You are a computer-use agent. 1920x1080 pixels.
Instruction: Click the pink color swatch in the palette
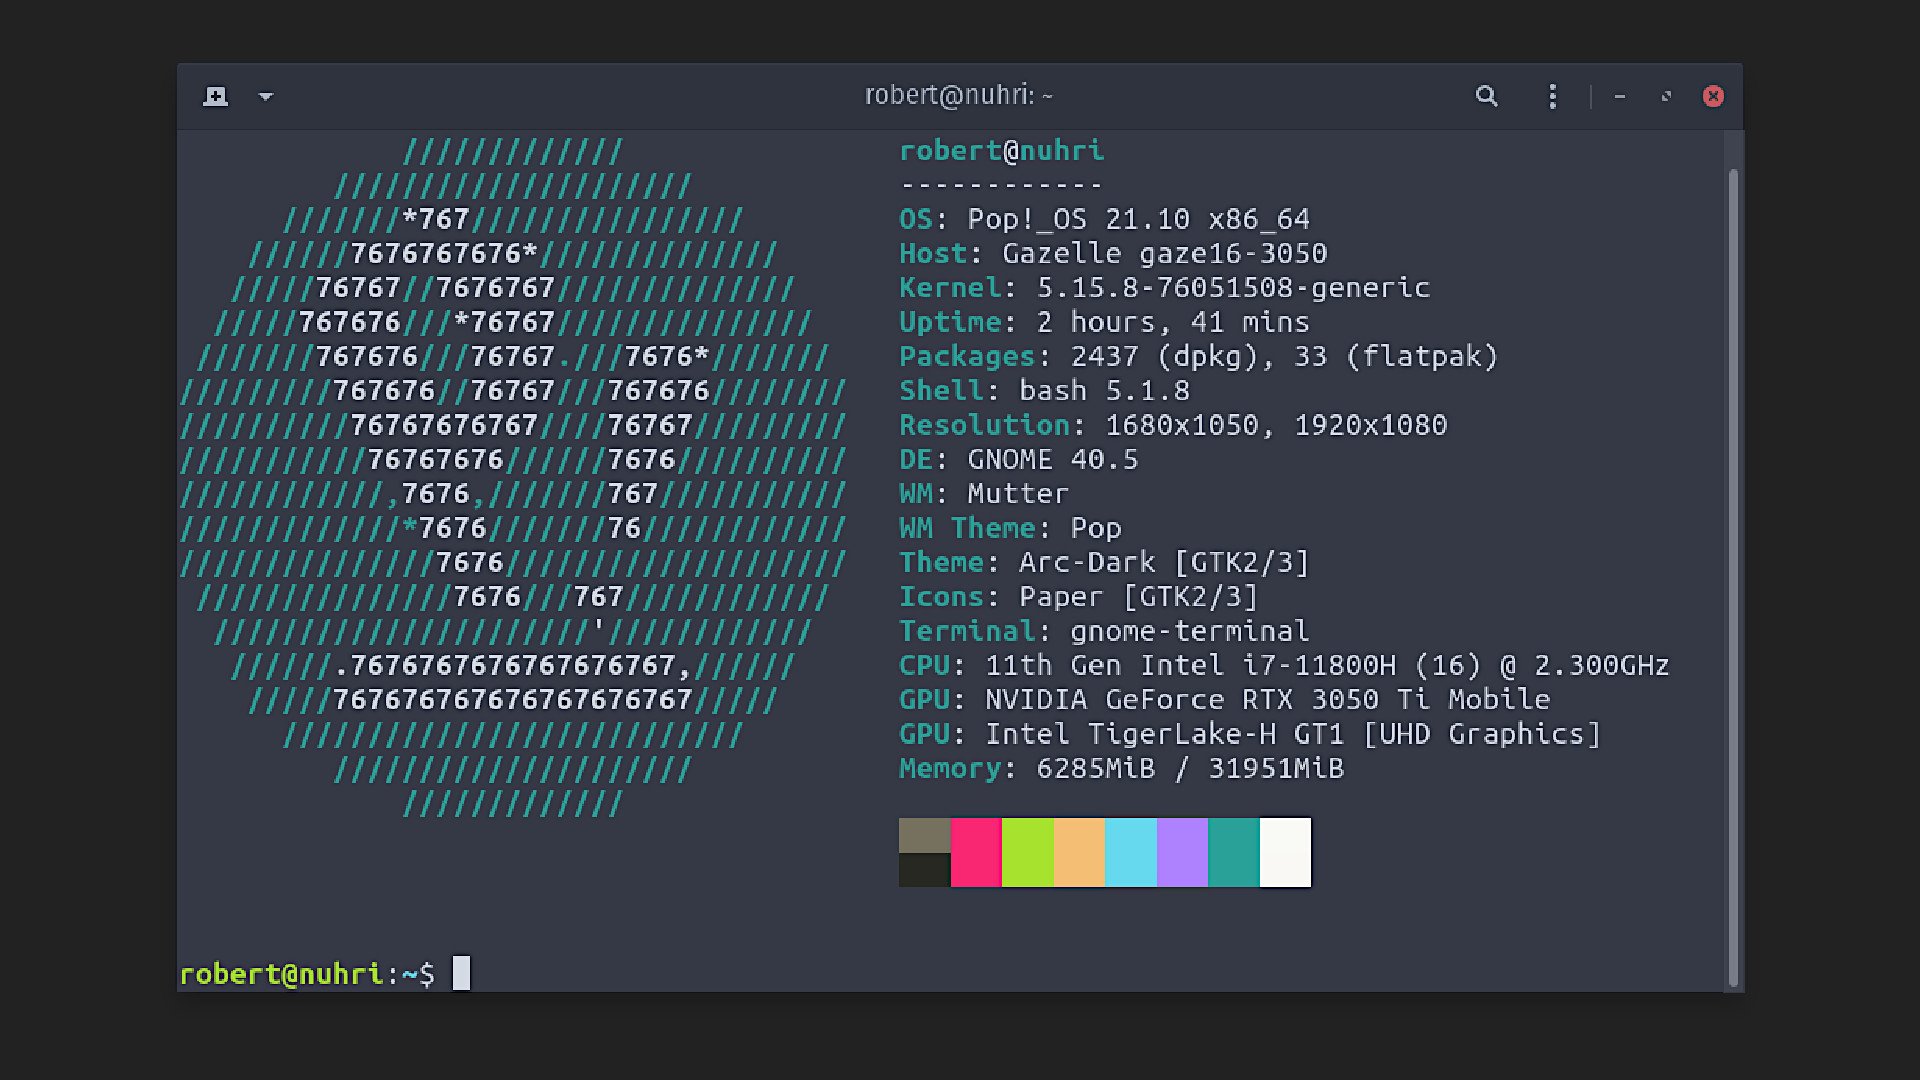point(978,852)
